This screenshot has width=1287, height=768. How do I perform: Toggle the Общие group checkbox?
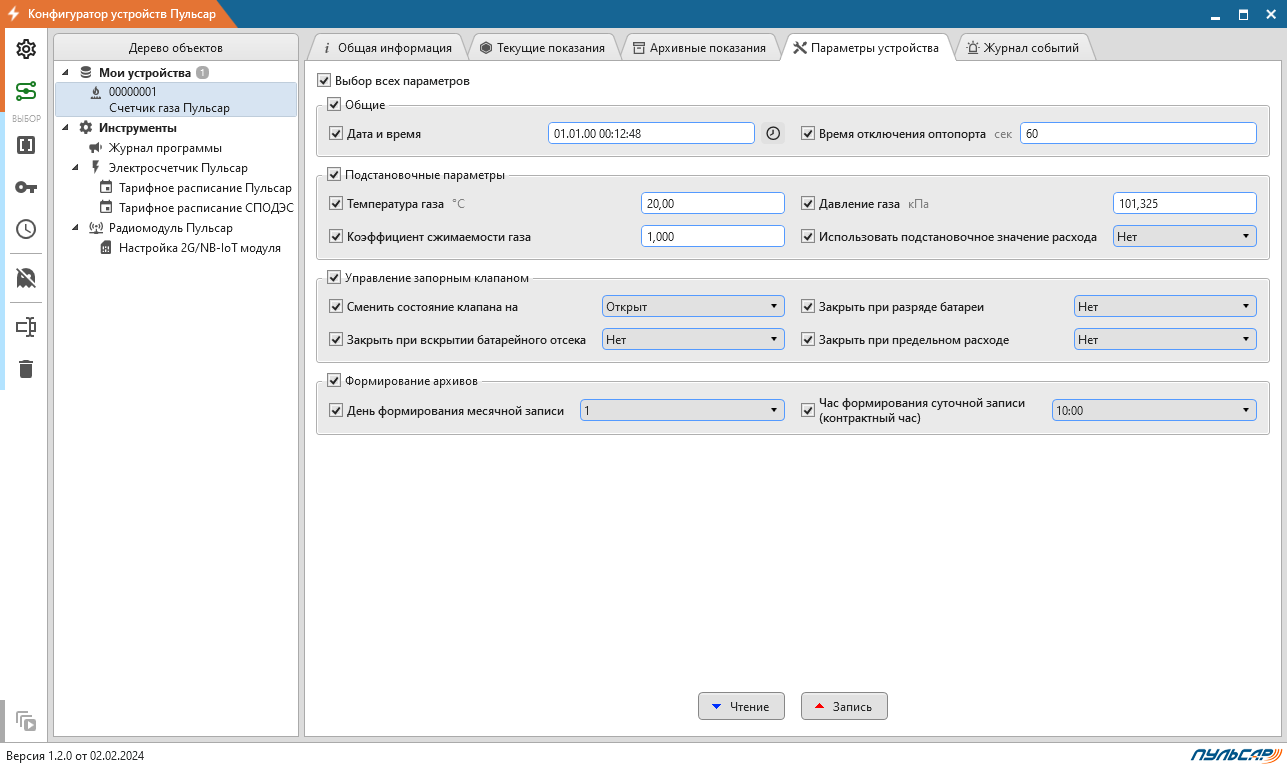pyautogui.click(x=334, y=104)
